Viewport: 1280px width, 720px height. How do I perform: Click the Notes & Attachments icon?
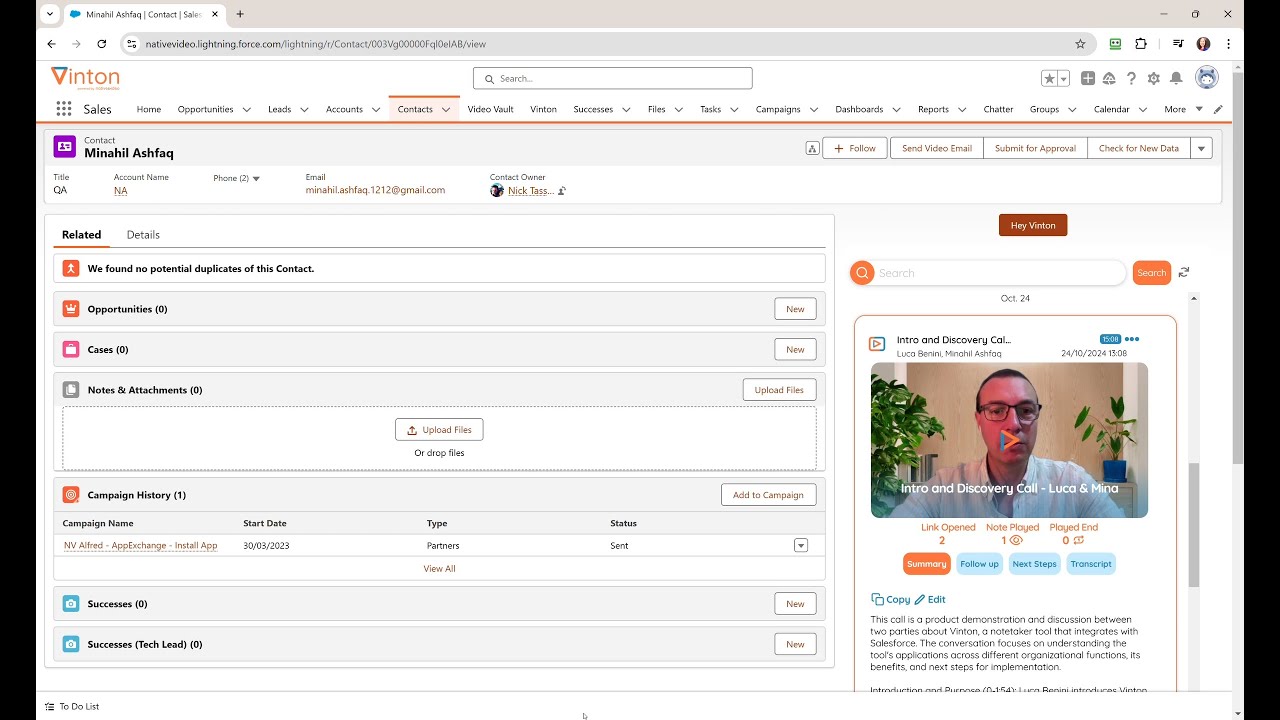pyautogui.click(x=71, y=390)
